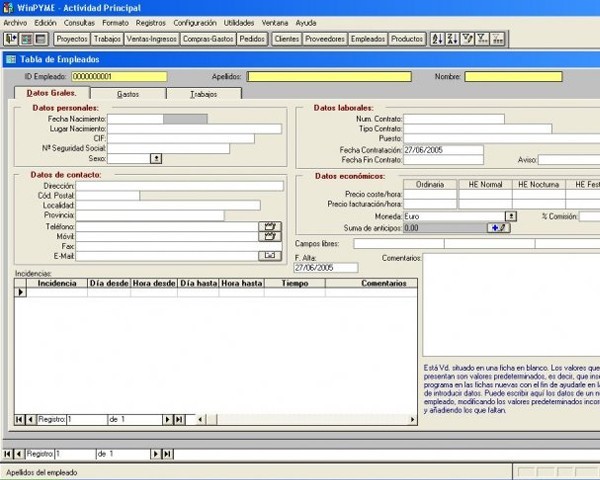600x480 pixels.
Task: Go to previous incidencia record
Action: click(x=31, y=420)
